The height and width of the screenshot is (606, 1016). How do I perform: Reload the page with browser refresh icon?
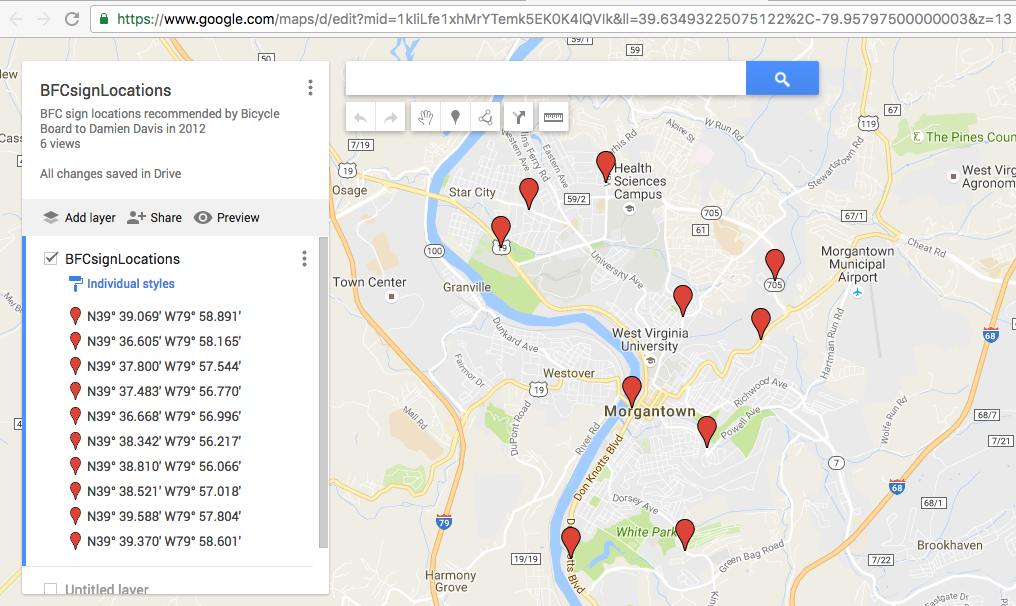tap(72, 18)
